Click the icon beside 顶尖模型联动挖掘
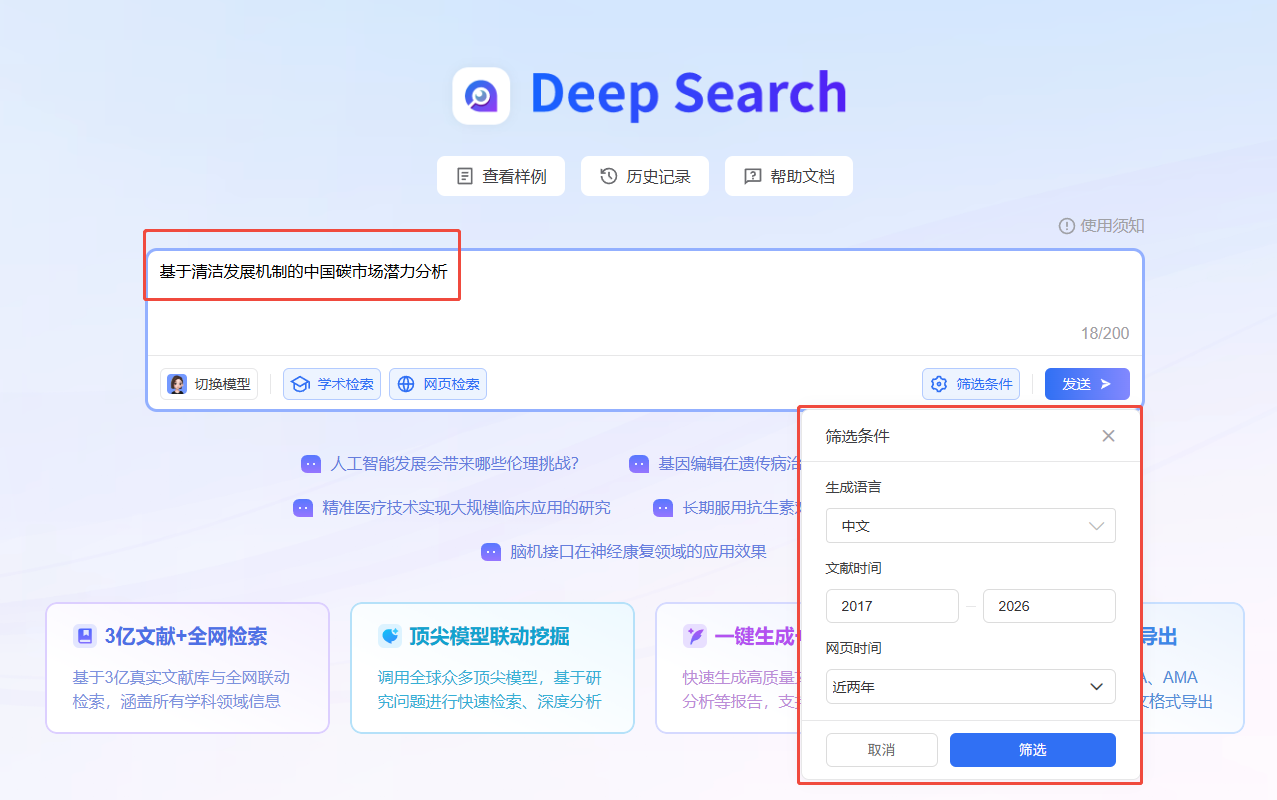 point(389,636)
